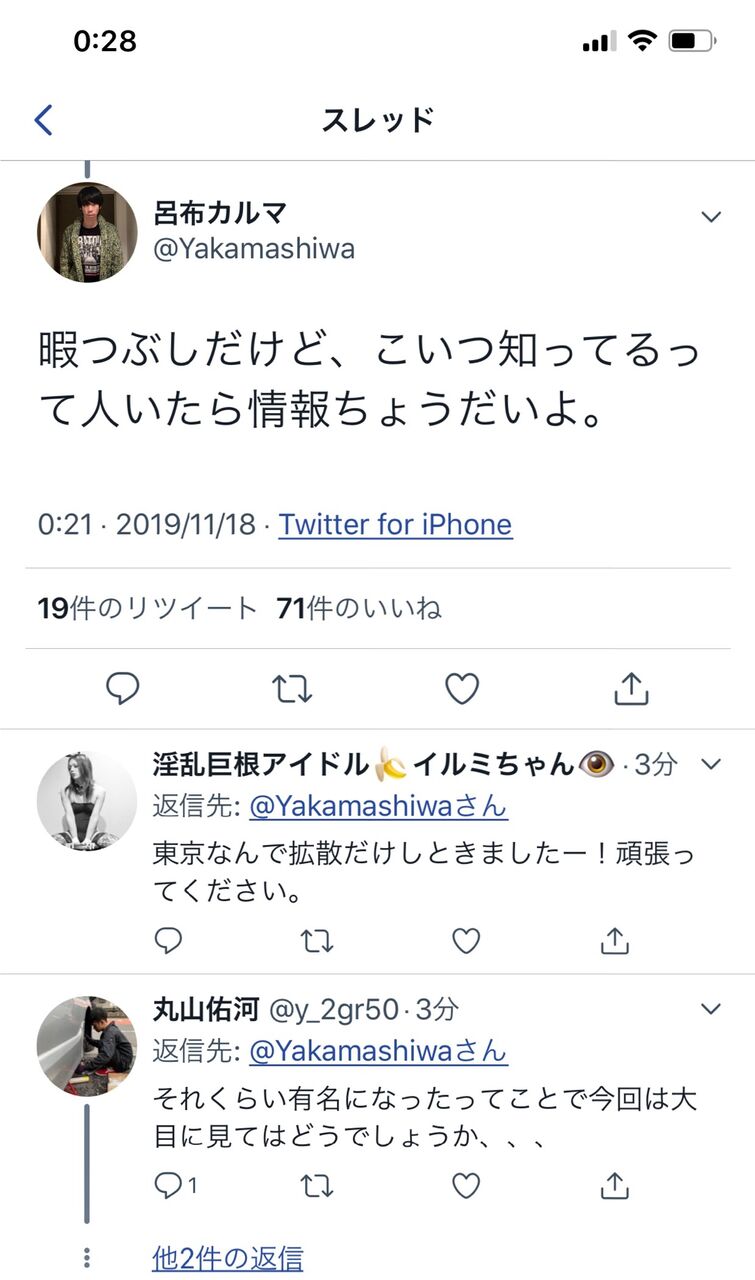Retweet the main tweet by @Yakamashiwa
This screenshot has height=1280, width=755.
pyautogui.click(x=292, y=689)
